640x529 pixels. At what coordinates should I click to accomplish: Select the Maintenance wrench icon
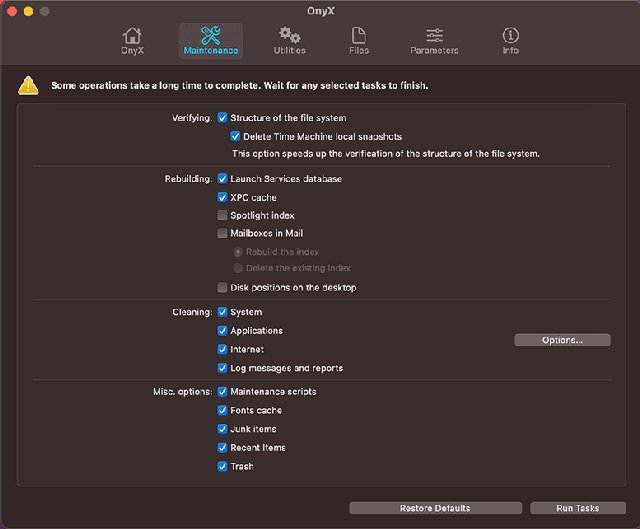click(209, 37)
